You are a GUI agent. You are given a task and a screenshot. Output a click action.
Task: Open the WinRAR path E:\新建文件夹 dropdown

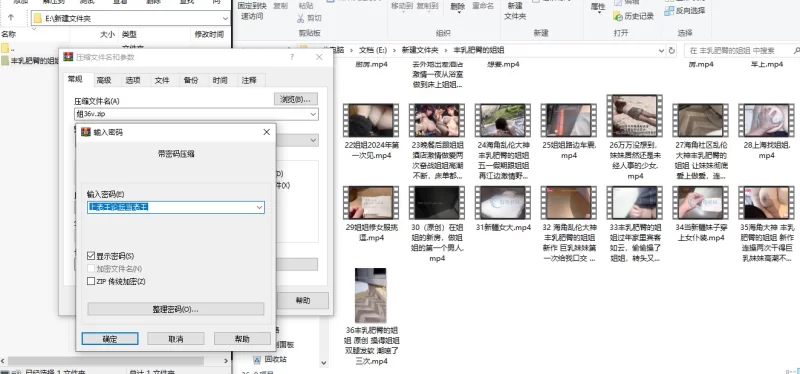[226, 18]
